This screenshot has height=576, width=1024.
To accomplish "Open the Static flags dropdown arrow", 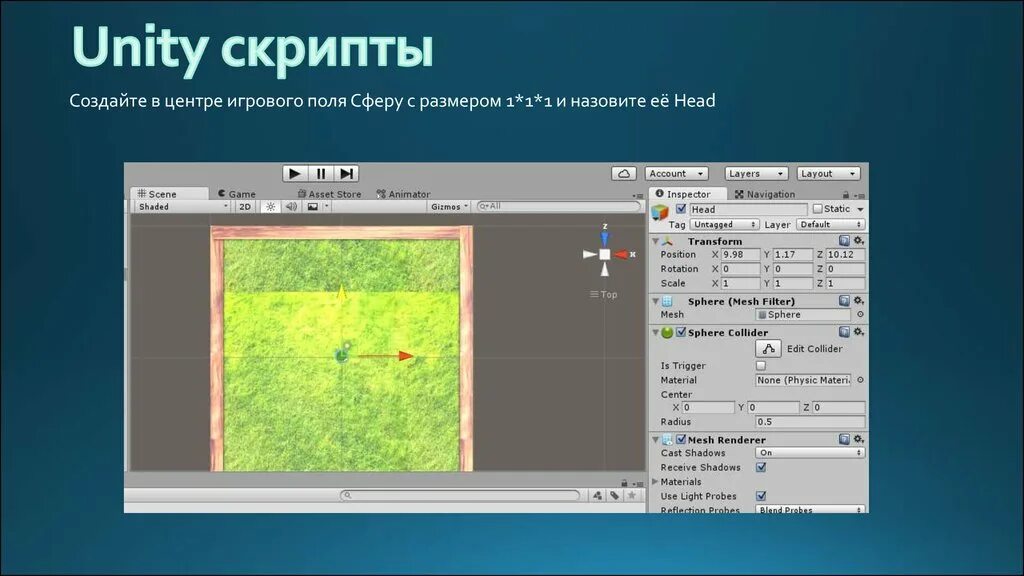I will [860, 209].
